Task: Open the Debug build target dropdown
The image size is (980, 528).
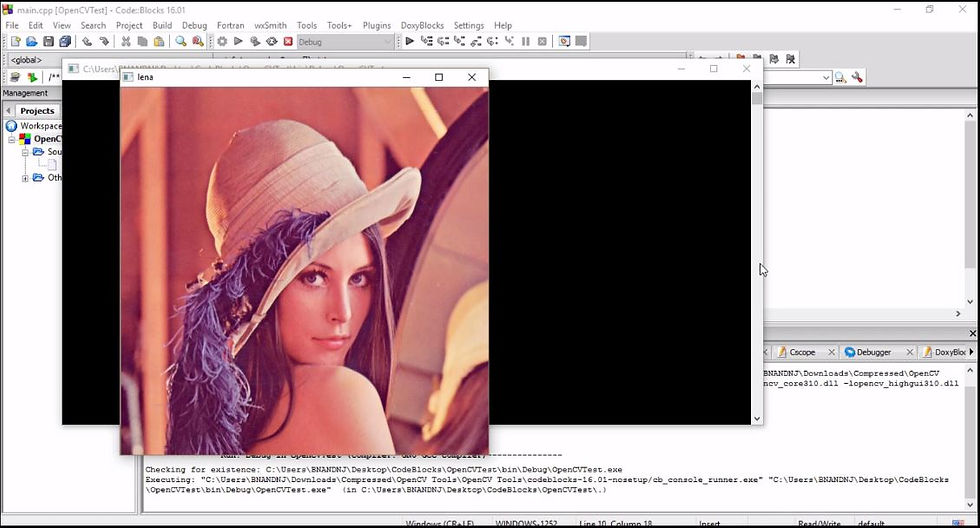Action: (344, 42)
